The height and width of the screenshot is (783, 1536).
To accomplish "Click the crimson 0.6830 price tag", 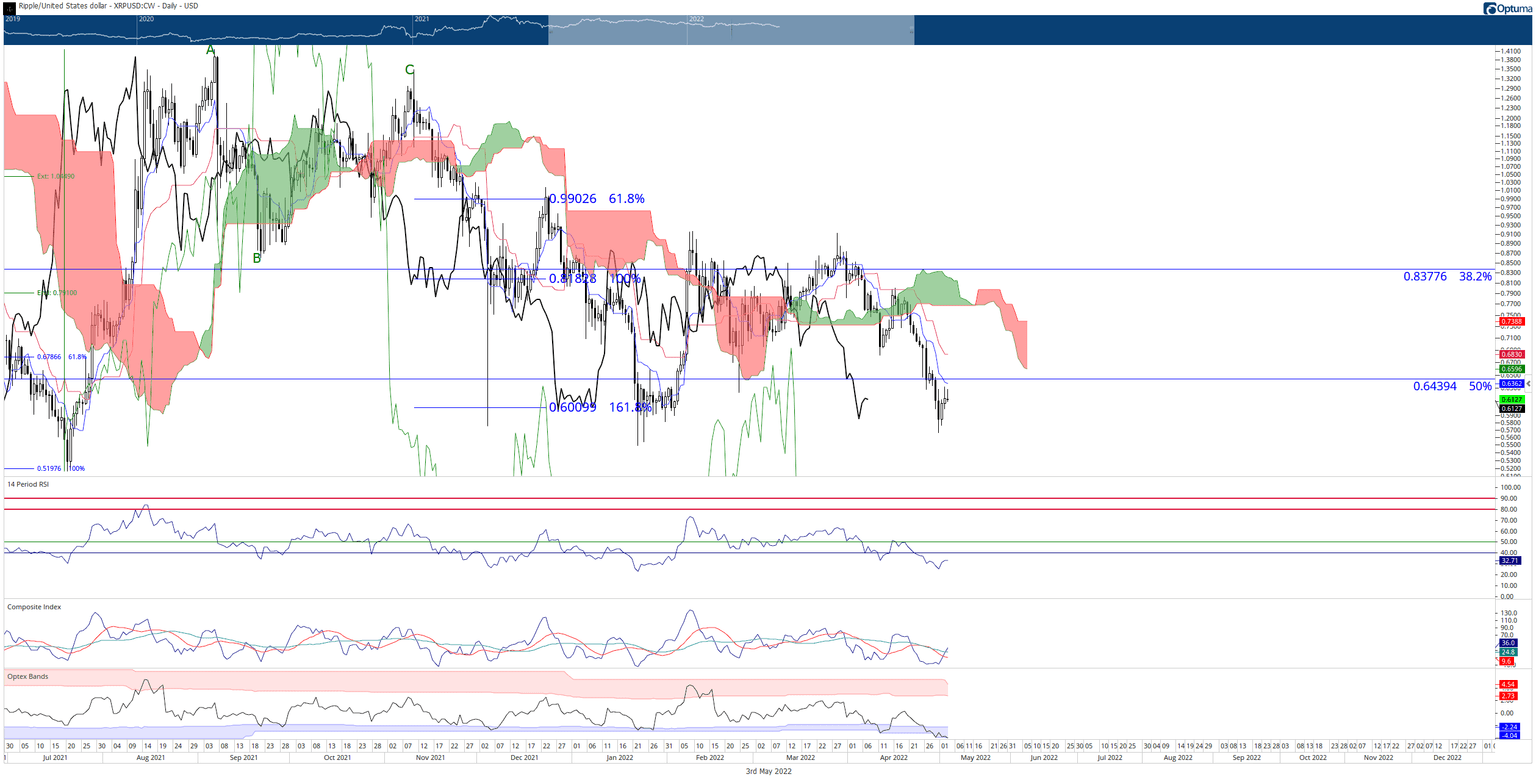I will [1510, 354].
